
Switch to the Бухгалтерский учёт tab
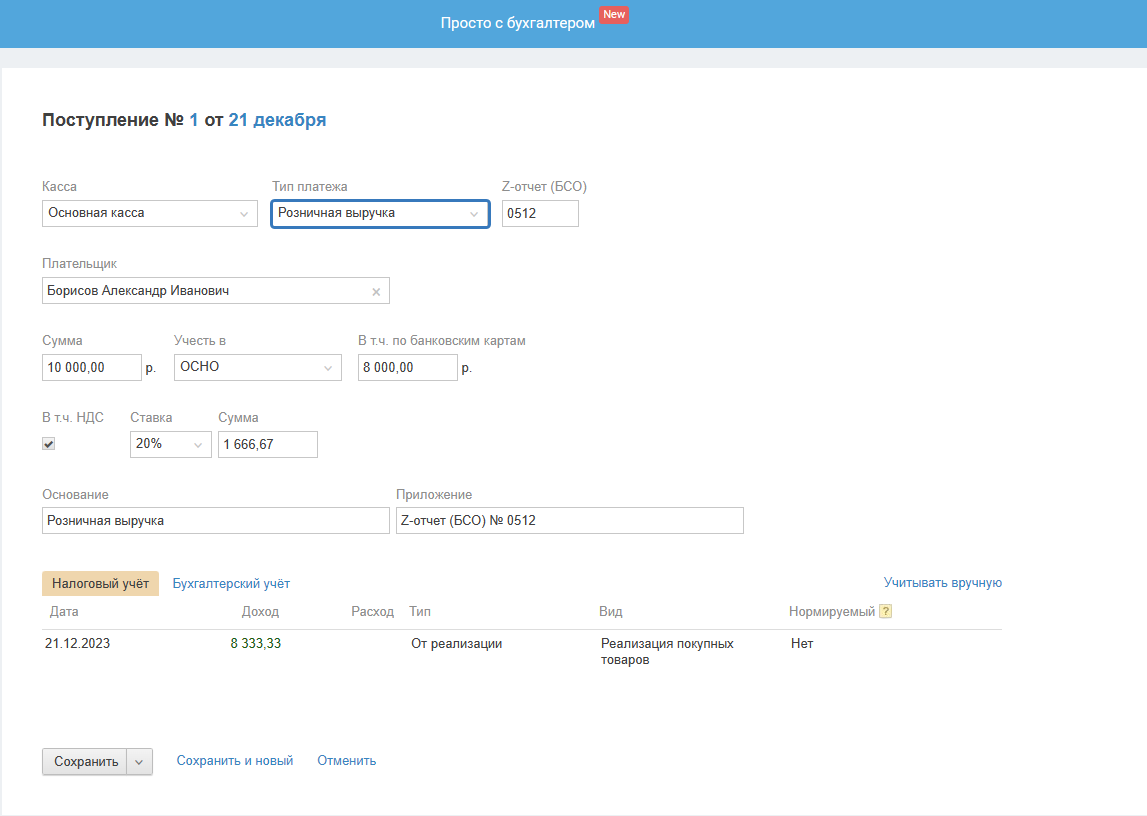231,583
